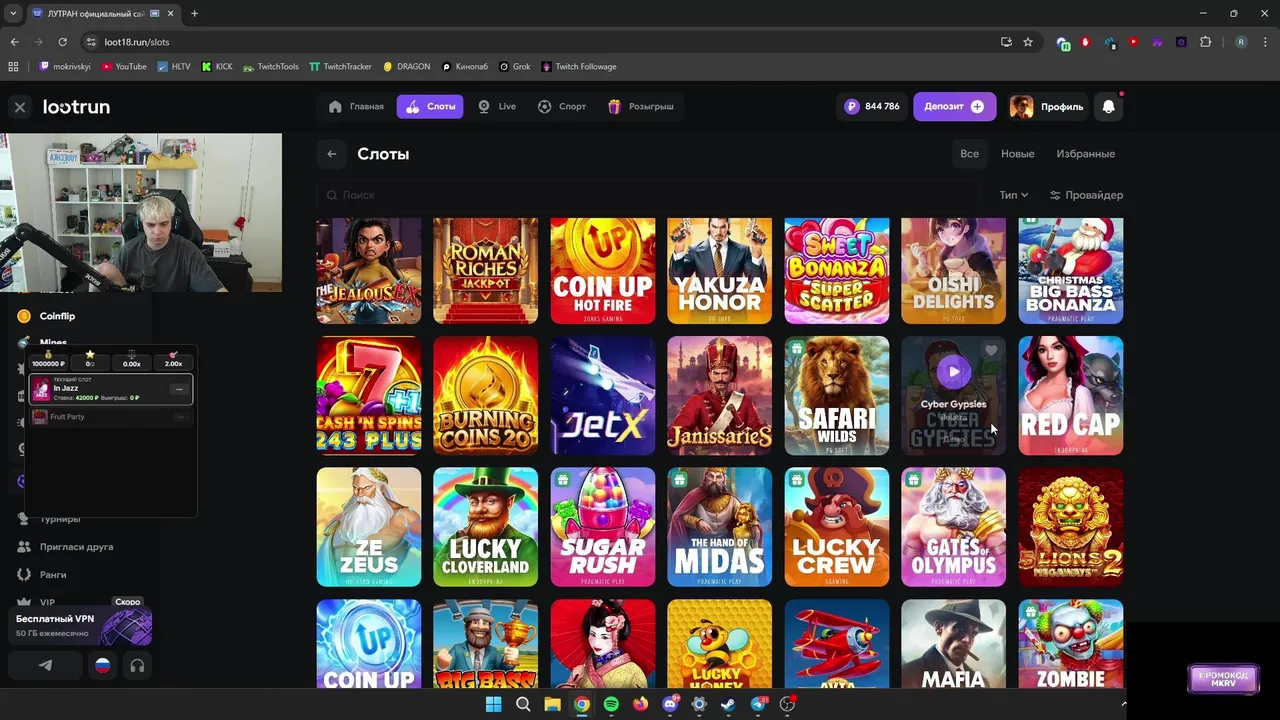
Task: Open the KICK bookmark
Action: pyautogui.click(x=217, y=67)
